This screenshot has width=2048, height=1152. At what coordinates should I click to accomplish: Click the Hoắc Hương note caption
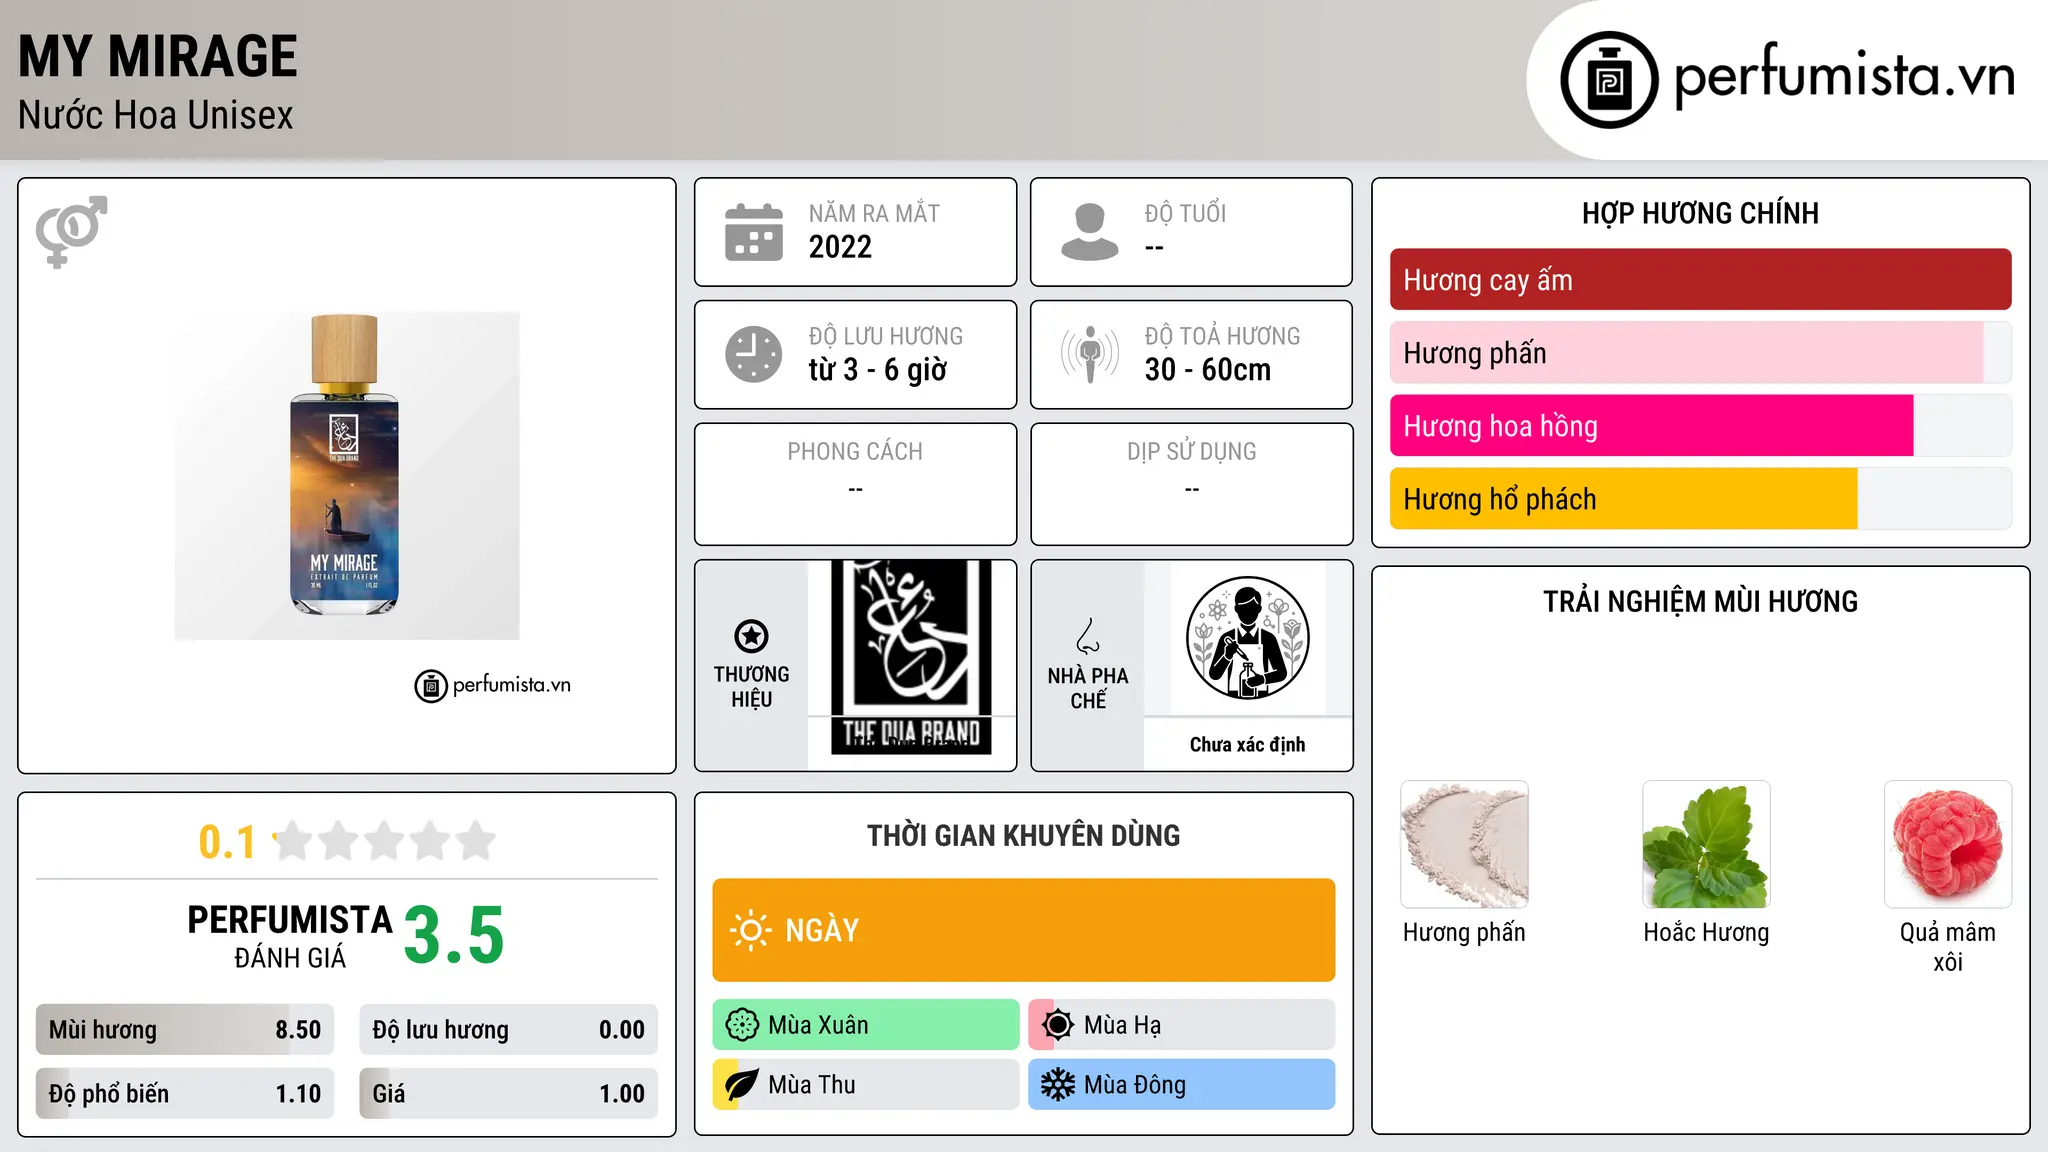pyautogui.click(x=1706, y=933)
